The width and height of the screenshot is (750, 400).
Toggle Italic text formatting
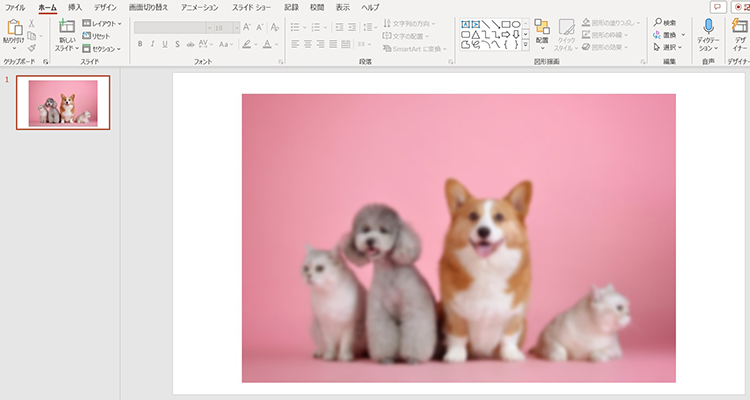[x=152, y=44]
